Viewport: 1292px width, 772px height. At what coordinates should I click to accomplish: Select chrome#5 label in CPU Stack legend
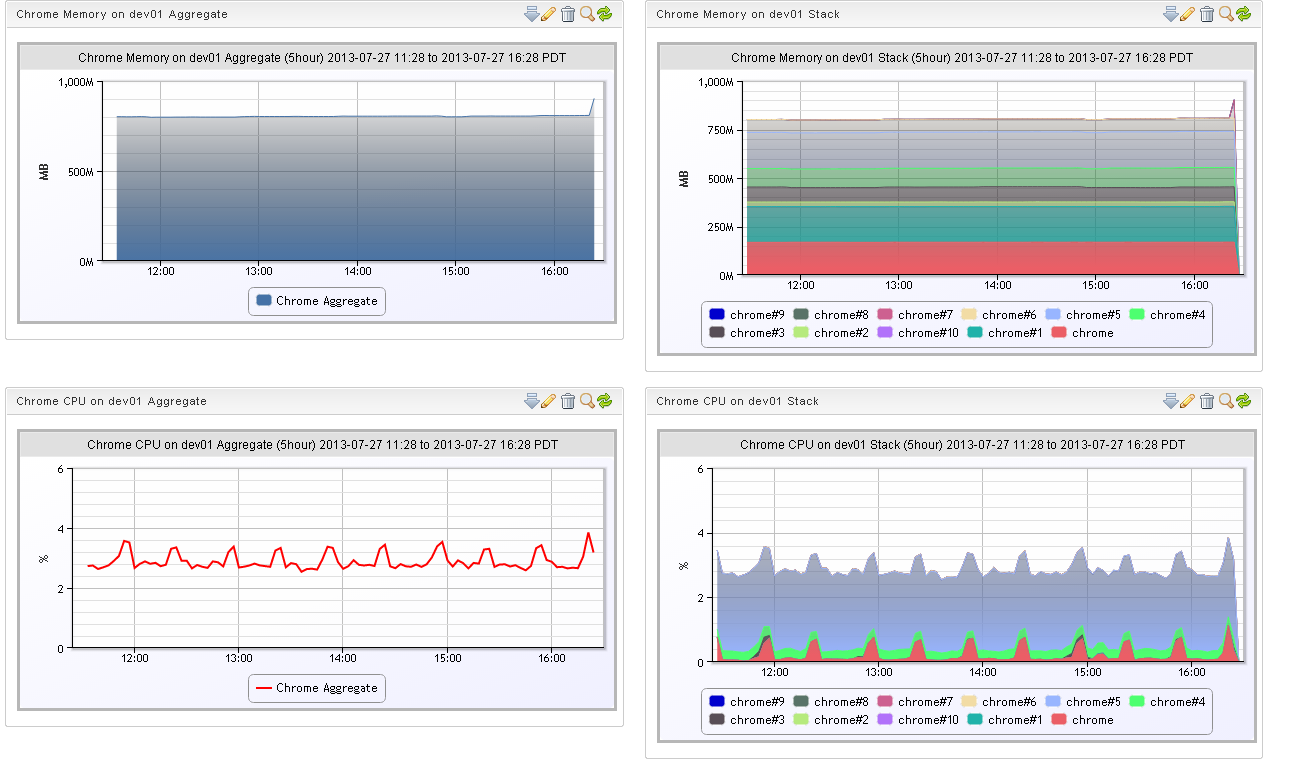(1093, 702)
